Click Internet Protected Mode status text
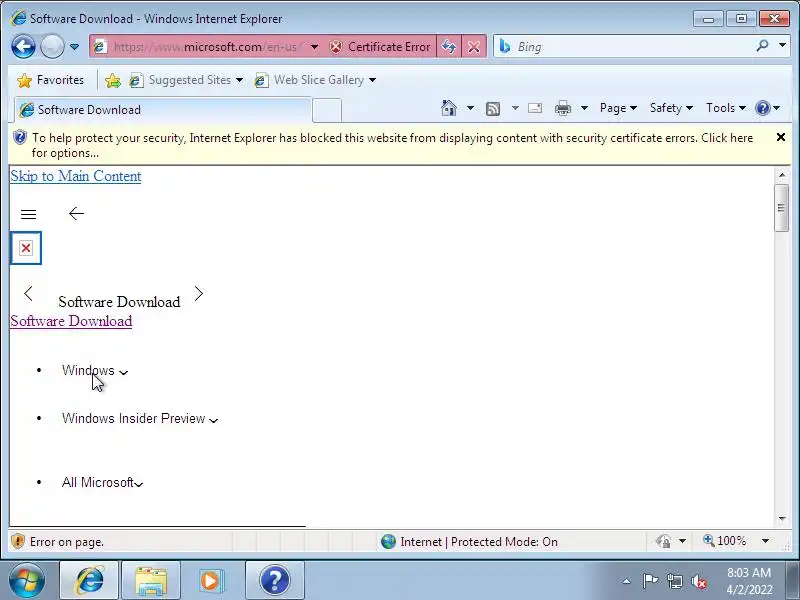This screenshot has height=600, width=800. point(479,542)
